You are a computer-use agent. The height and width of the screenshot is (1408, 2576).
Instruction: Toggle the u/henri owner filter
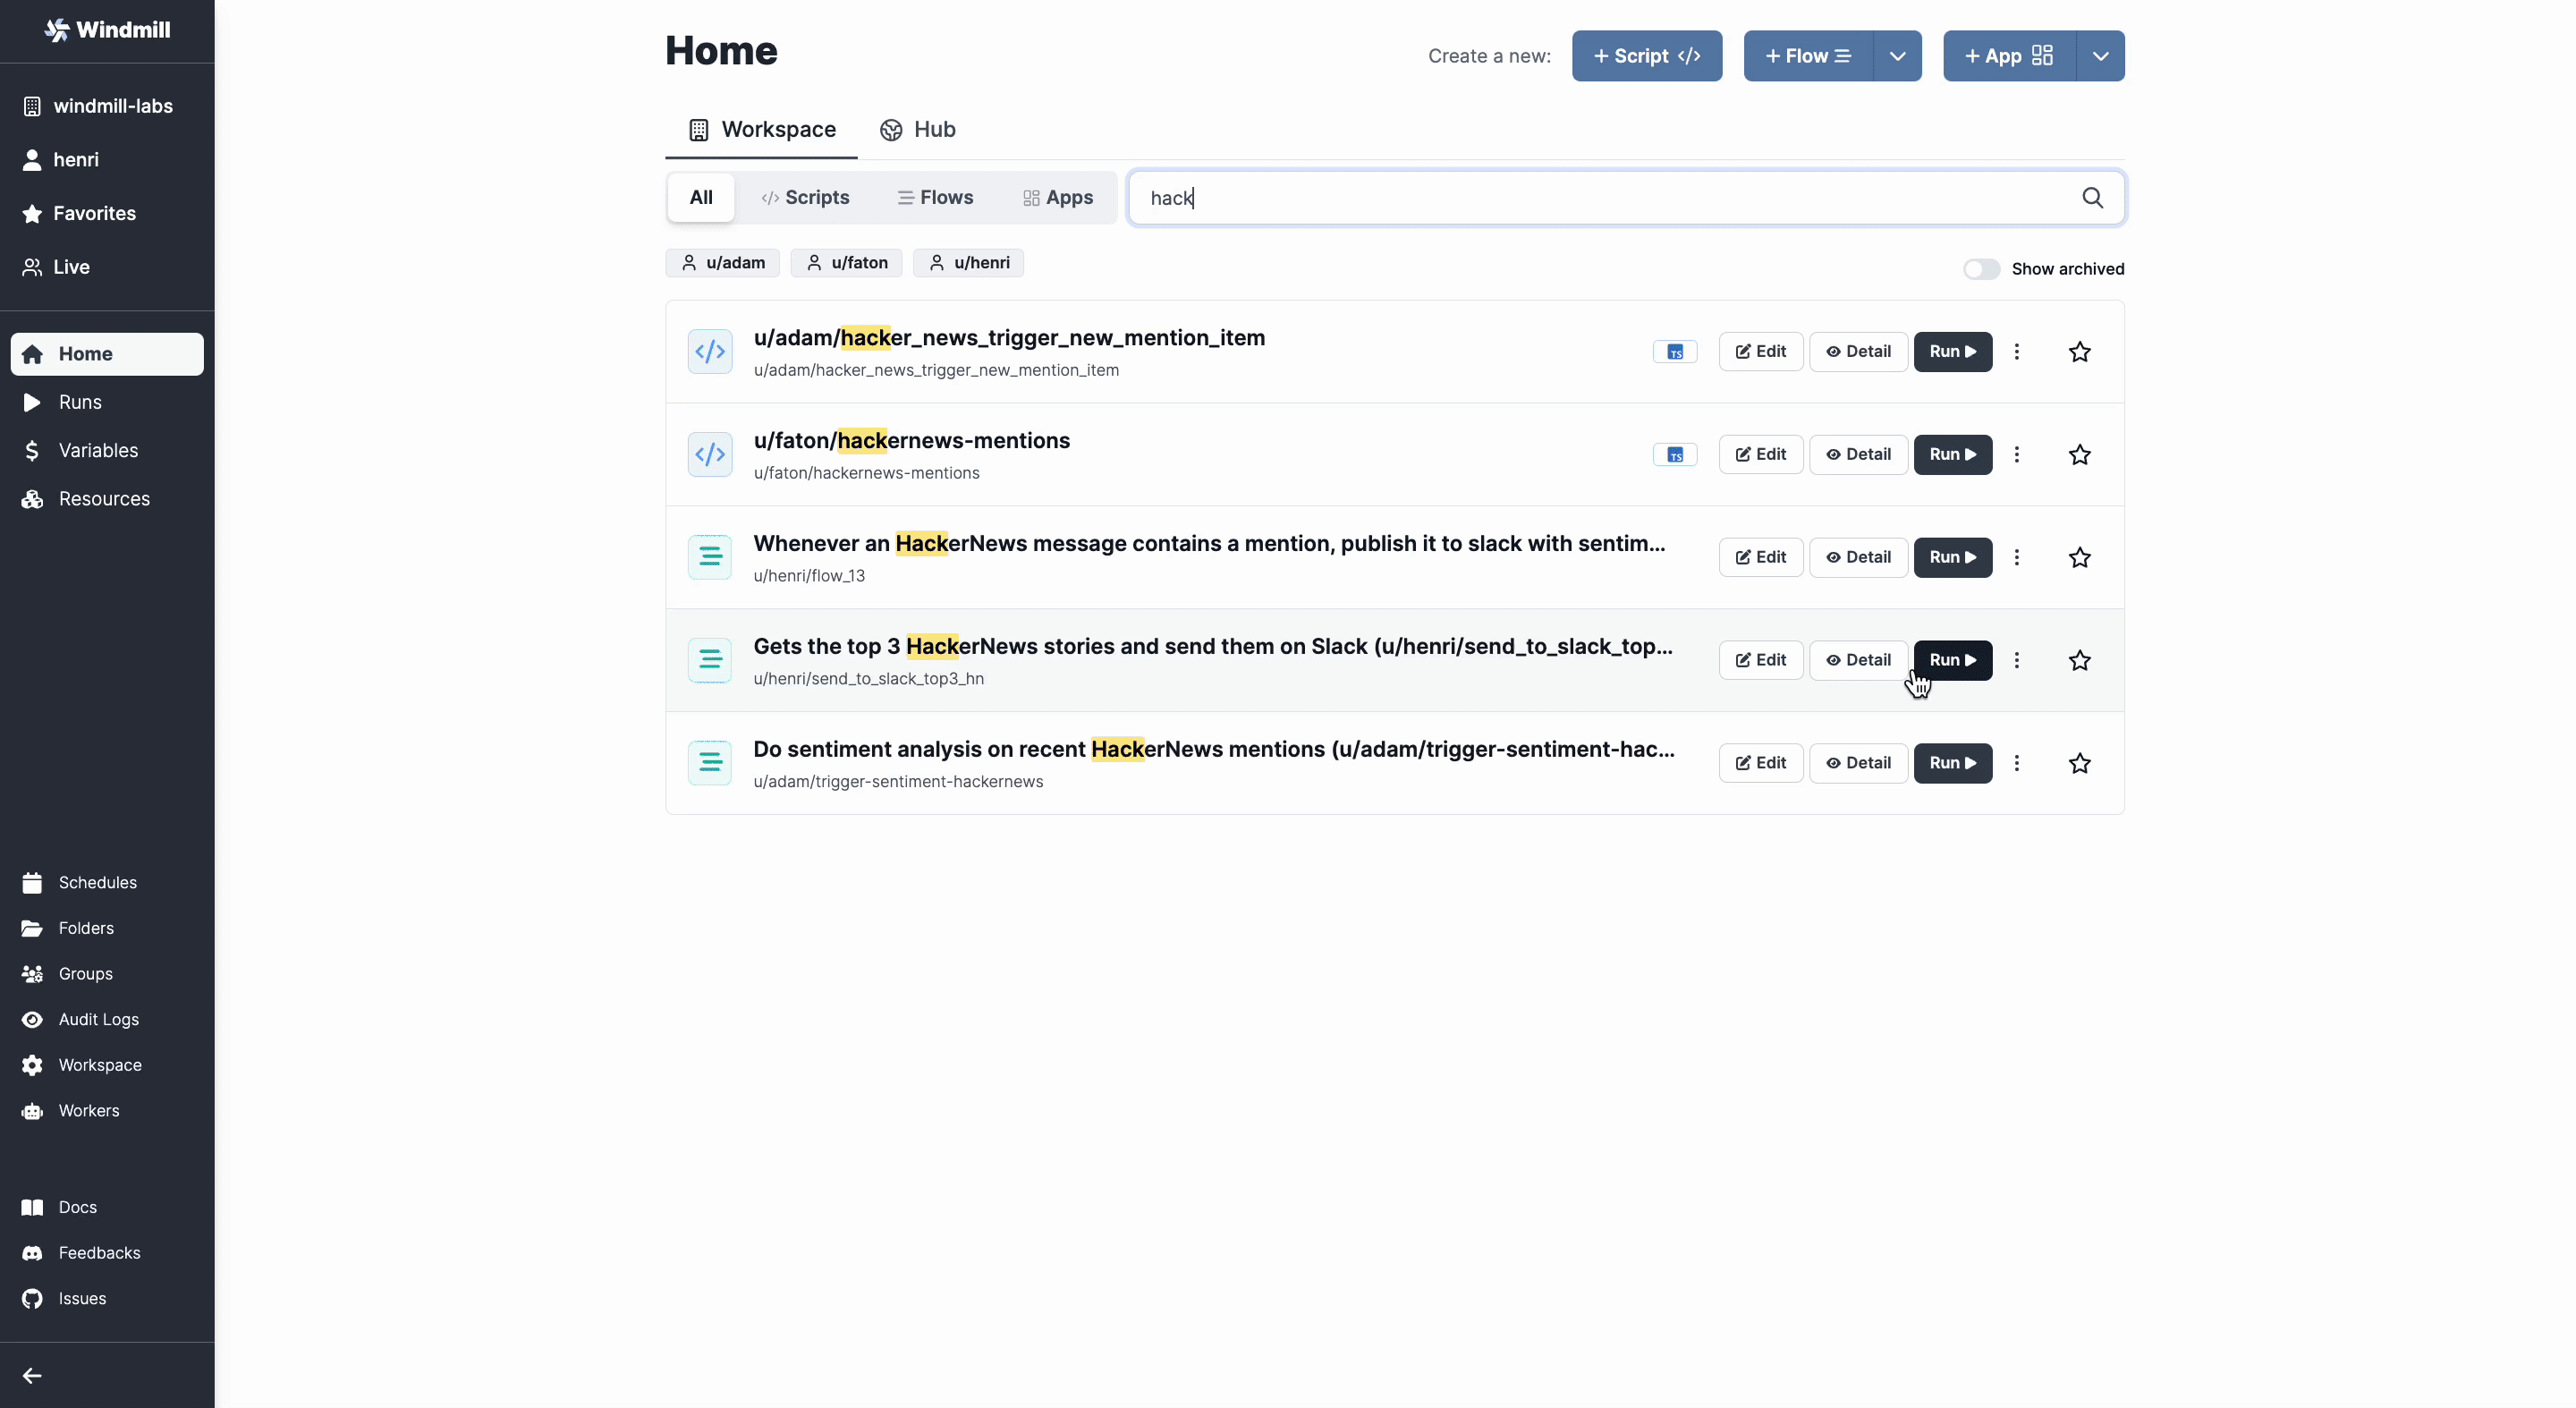[968, 263]
